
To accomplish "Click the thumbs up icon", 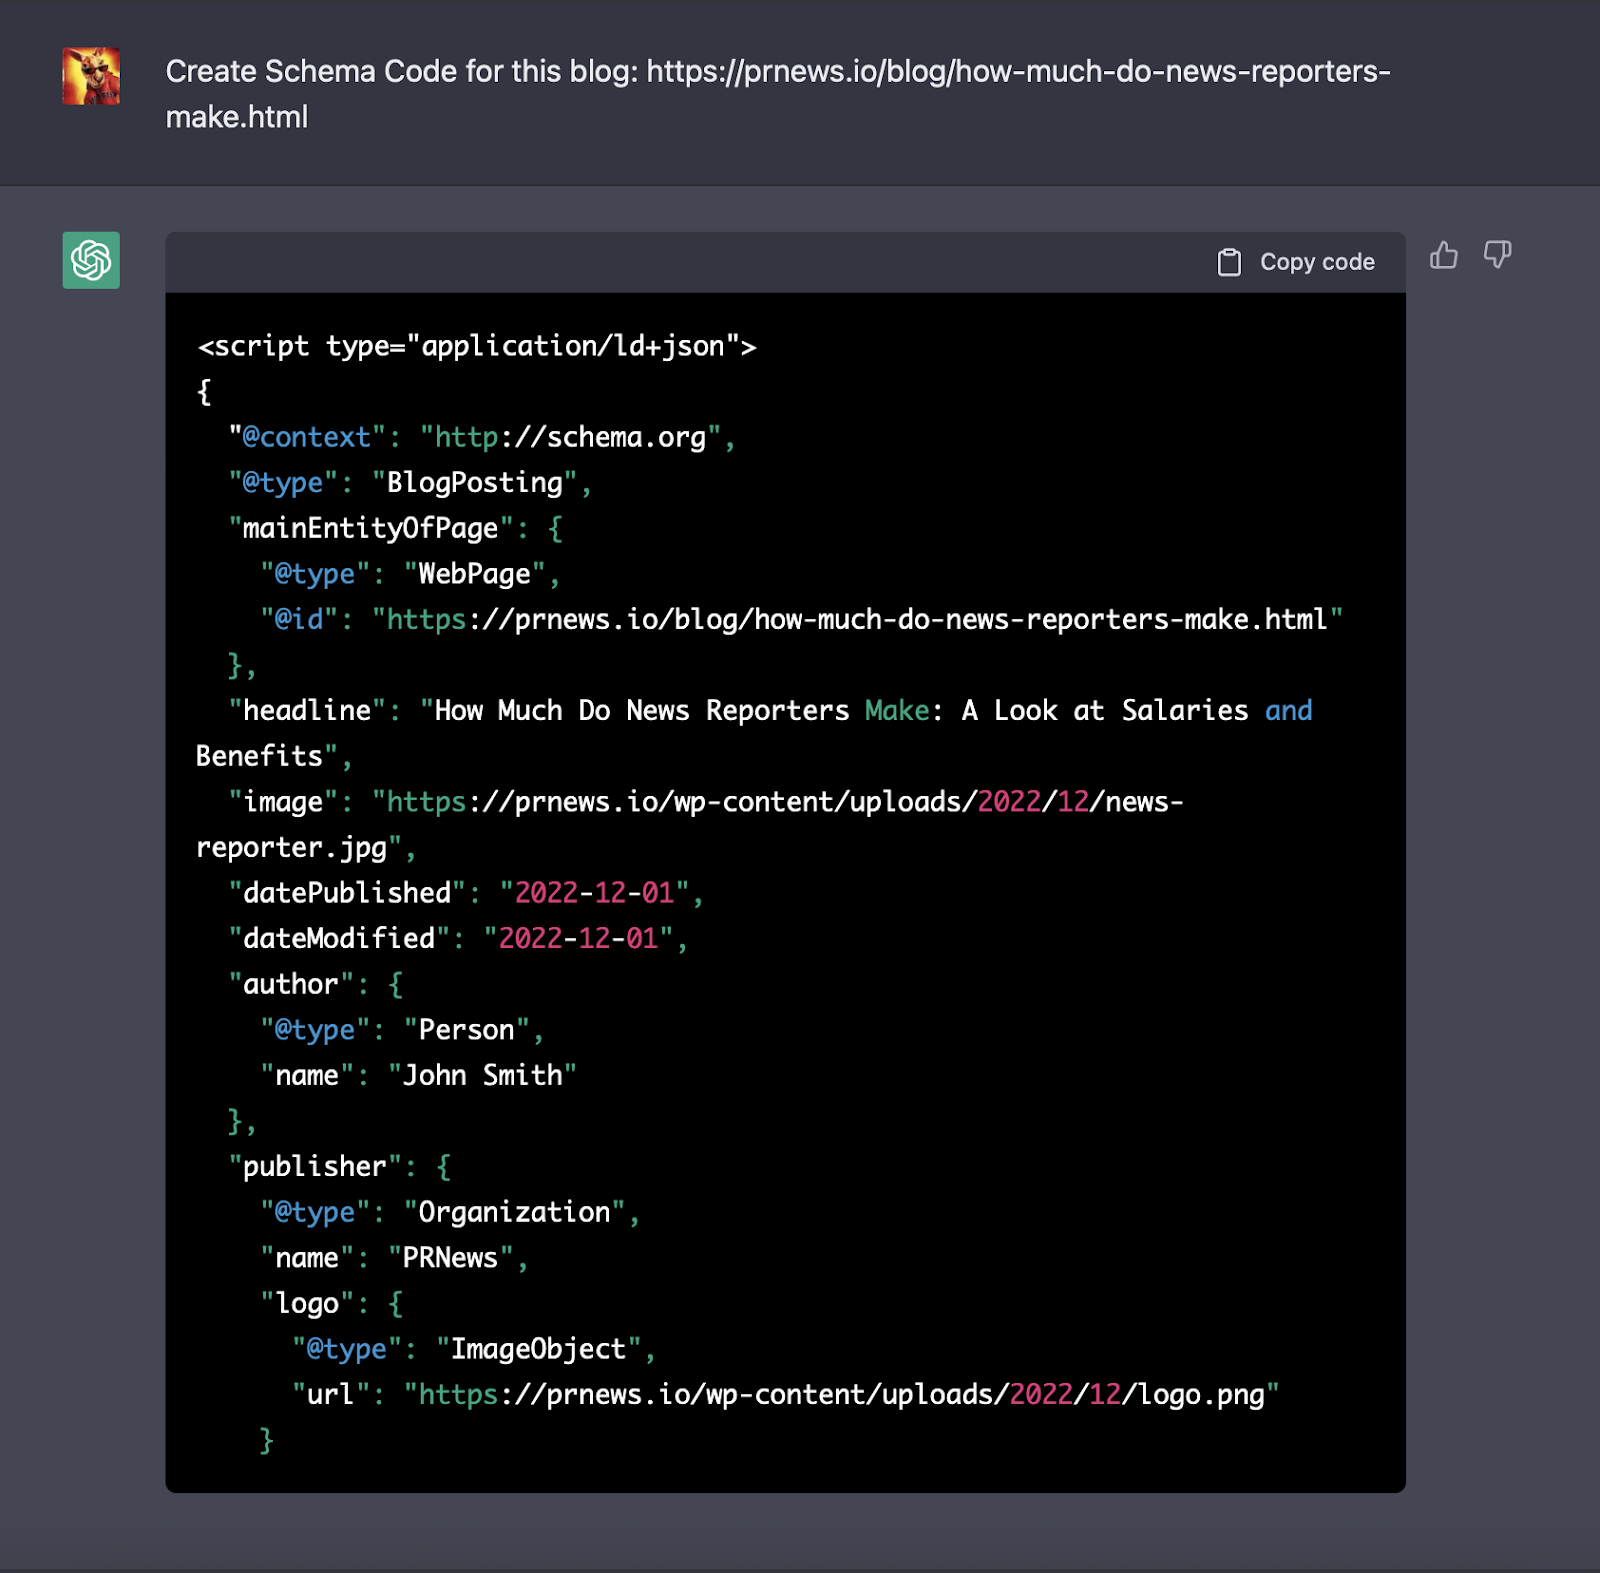I will click(x=1443, y=256).
